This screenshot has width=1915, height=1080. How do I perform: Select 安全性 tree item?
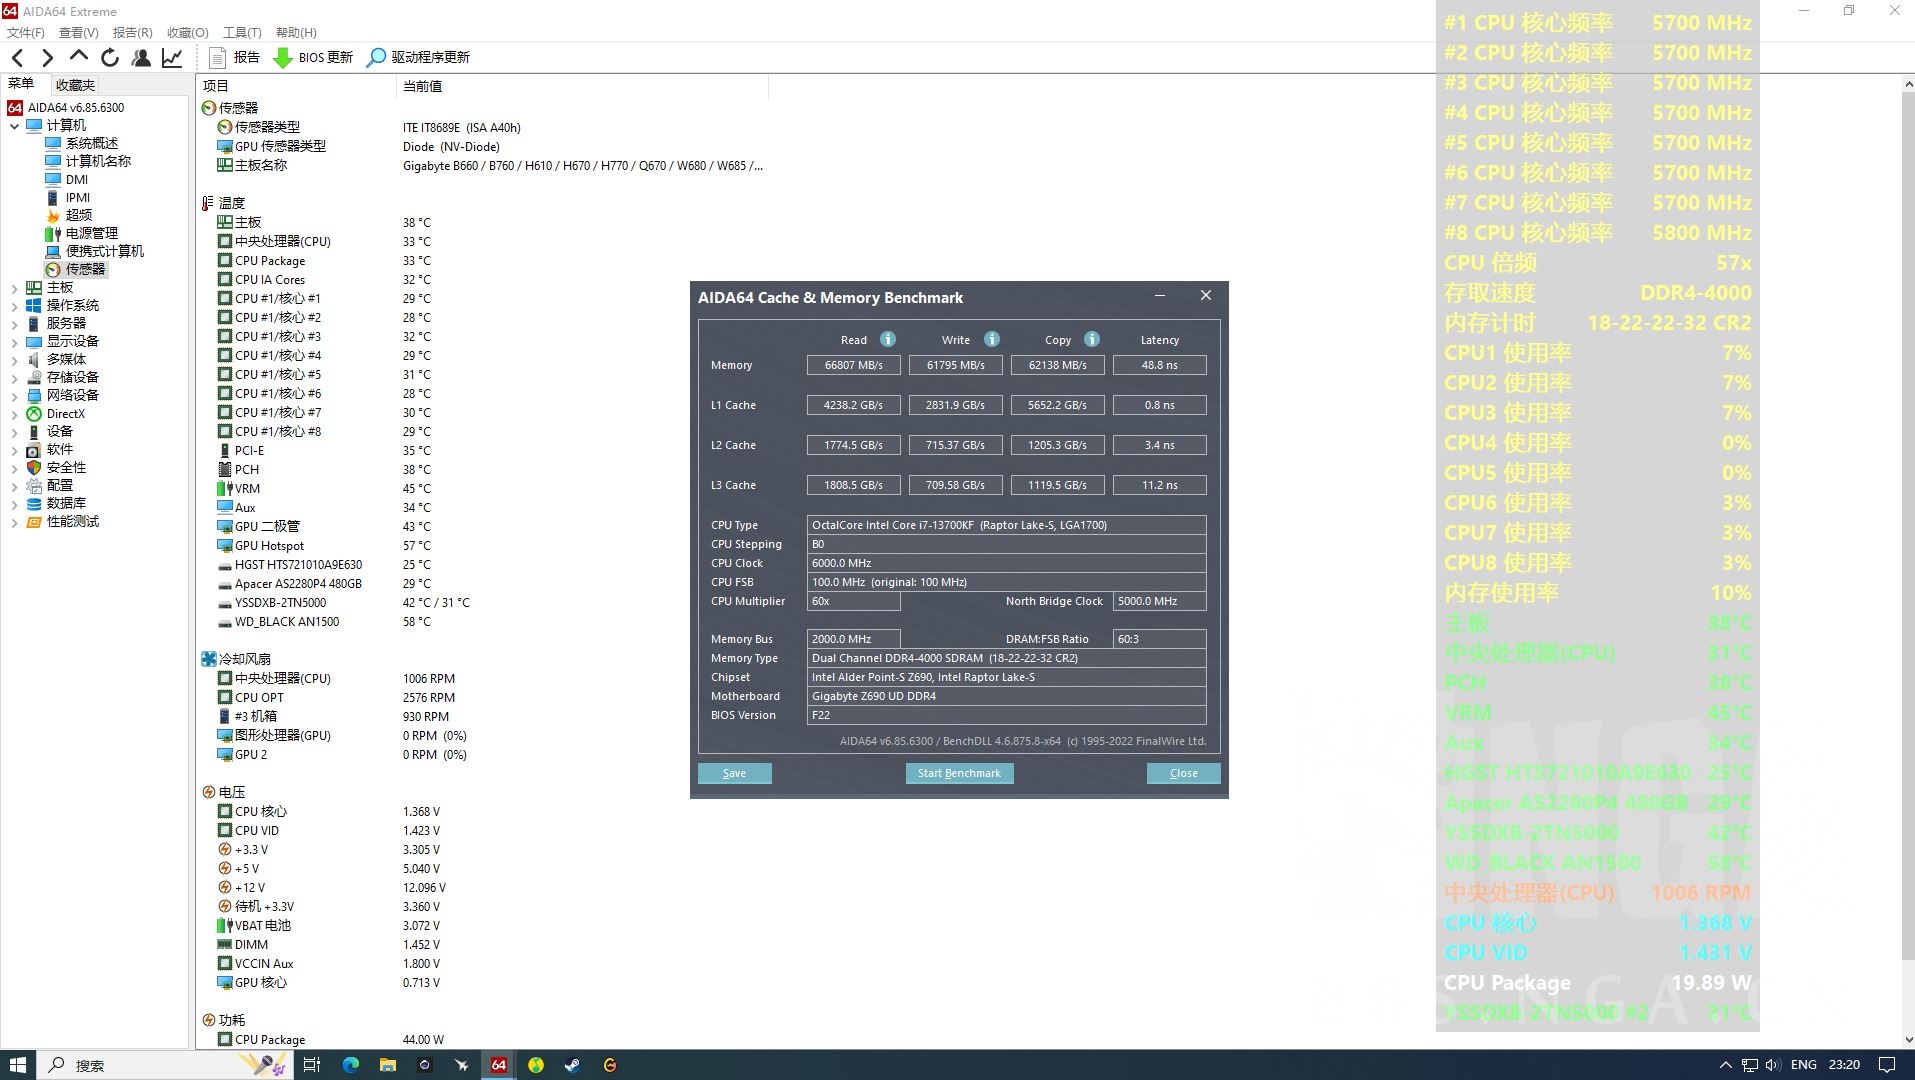(66, 468)
